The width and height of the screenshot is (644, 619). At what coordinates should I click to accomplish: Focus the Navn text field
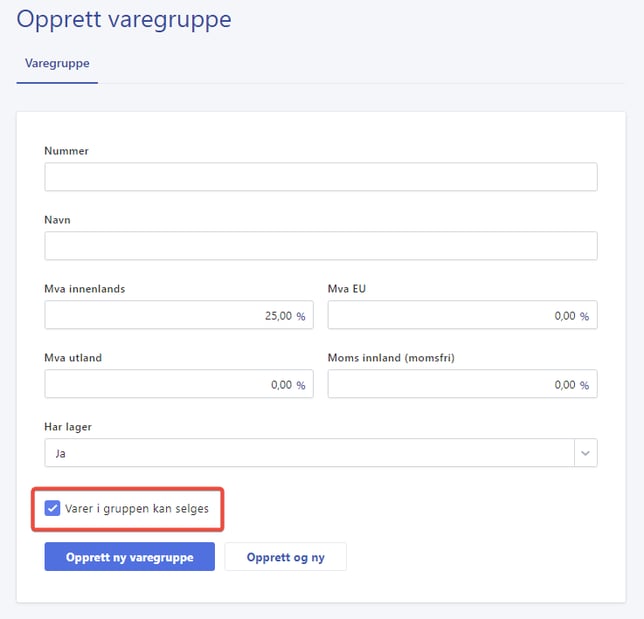coord(320,246)
